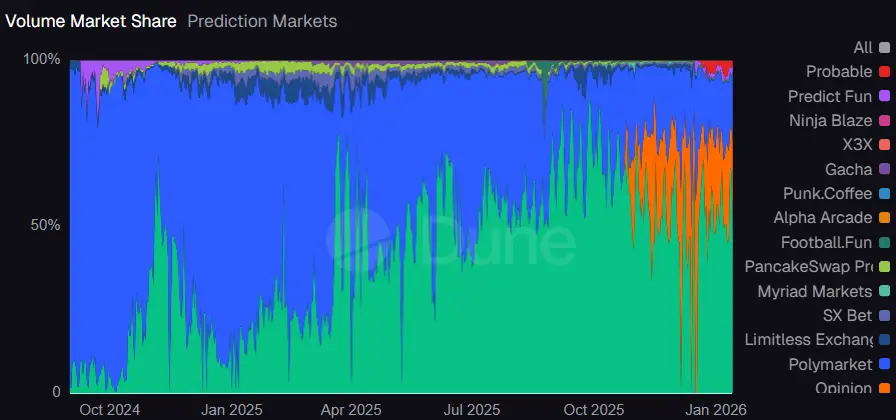Click the lime PancakeSwap color swatch
Viewport: 896px width, 420px height.
(885, 267)
